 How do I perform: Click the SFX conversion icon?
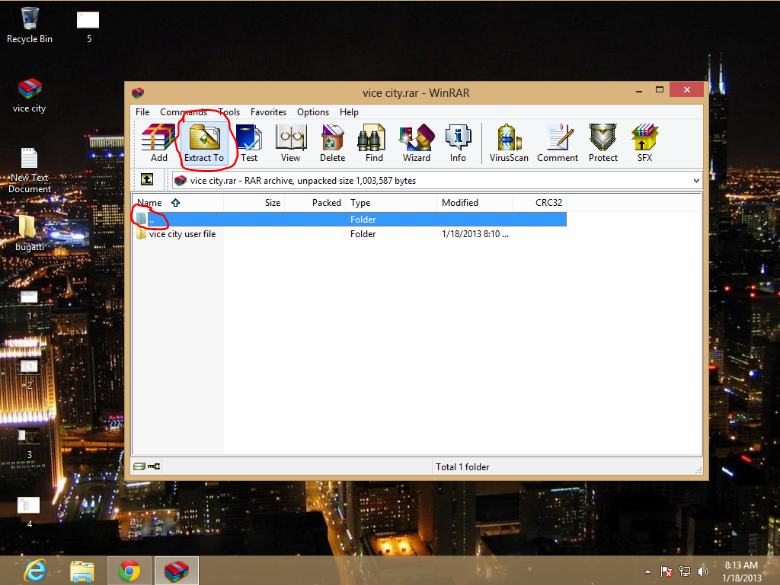645,143
